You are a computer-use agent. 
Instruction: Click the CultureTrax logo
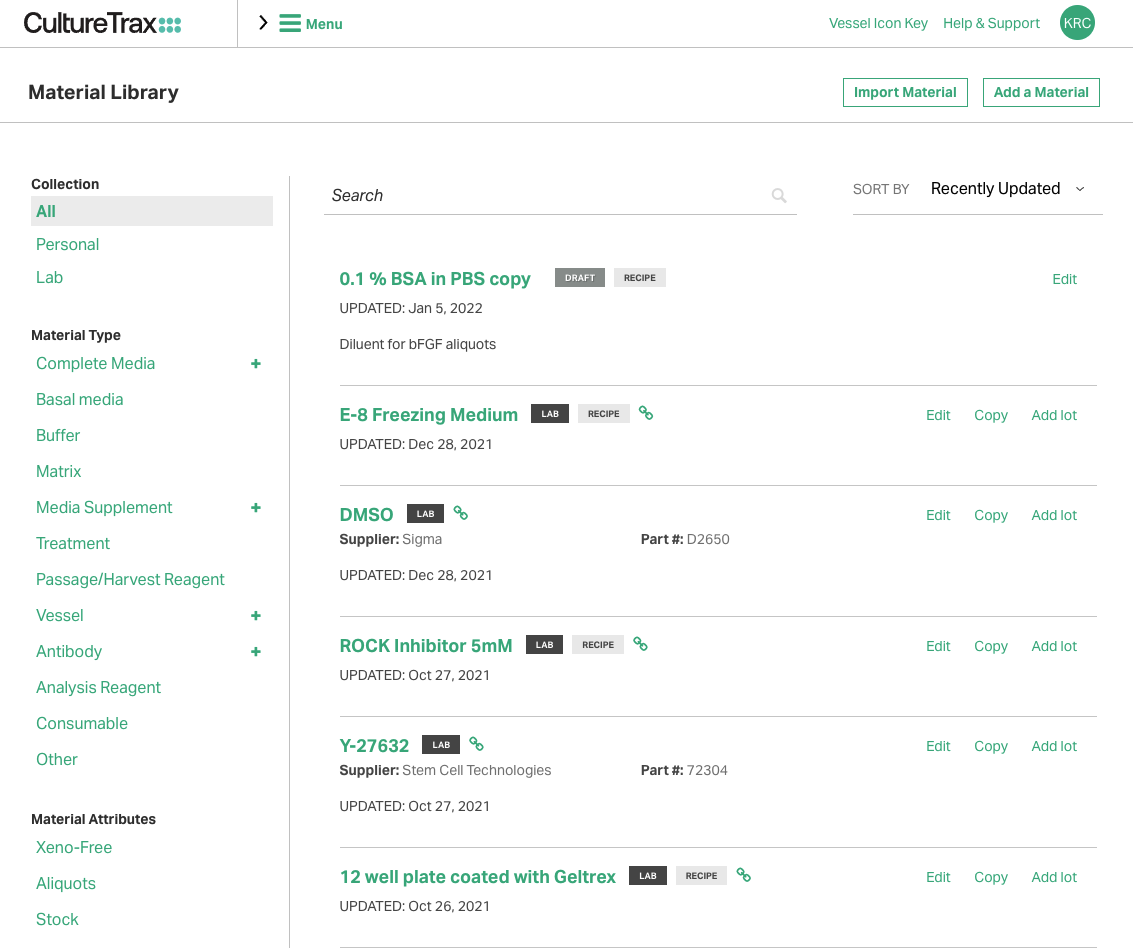102,23
